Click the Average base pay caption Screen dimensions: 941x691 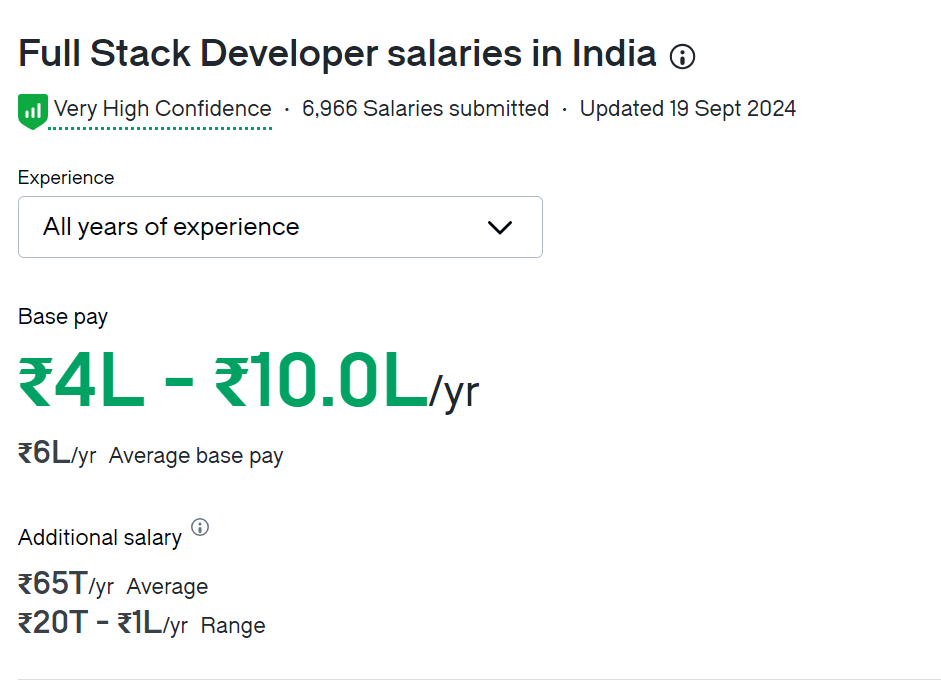tap(196, 456)
